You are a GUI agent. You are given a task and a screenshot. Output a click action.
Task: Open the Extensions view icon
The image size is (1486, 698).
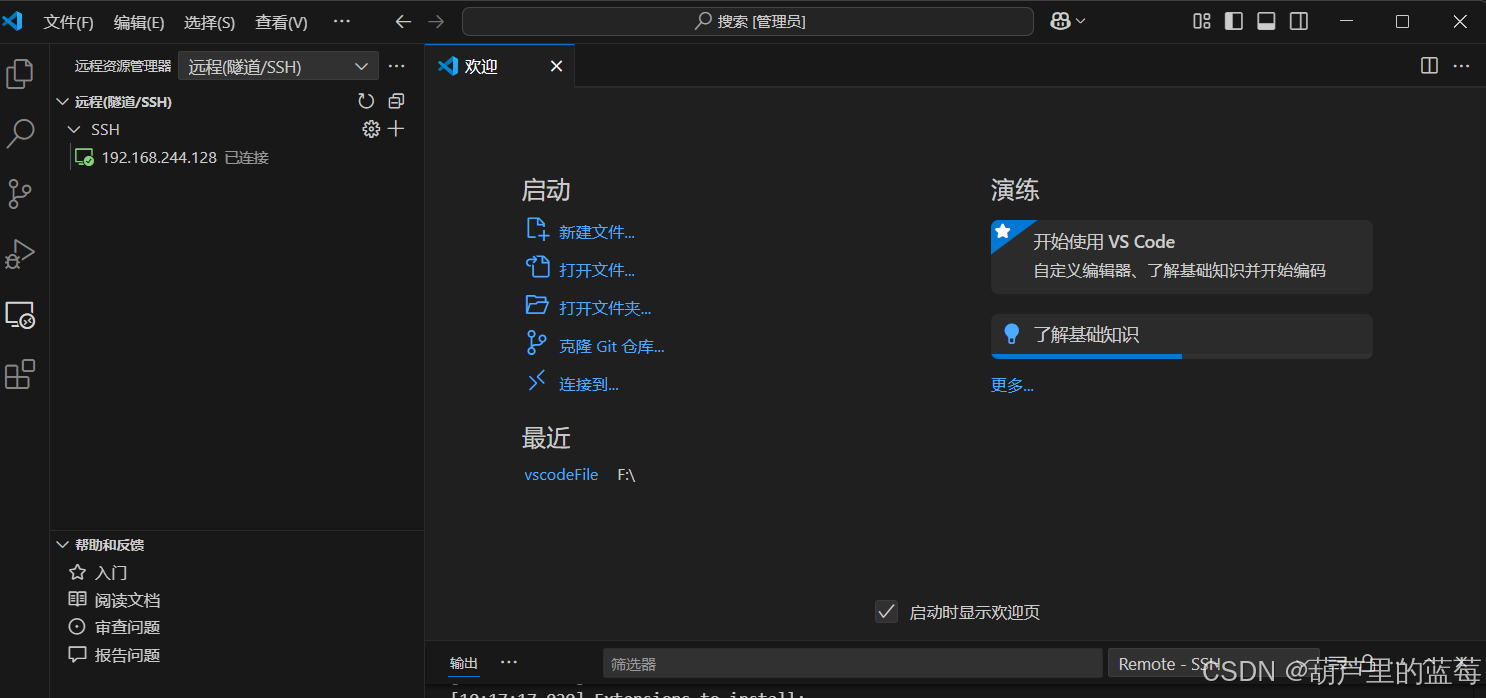[x=20, y=375]
